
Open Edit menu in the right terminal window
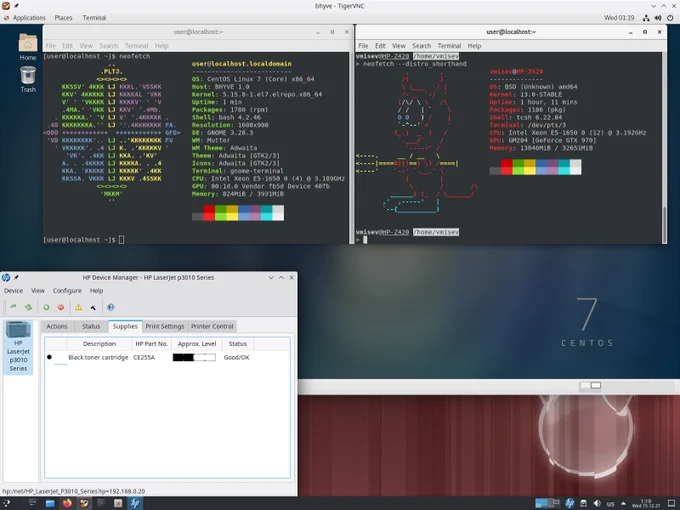point(380,46)
